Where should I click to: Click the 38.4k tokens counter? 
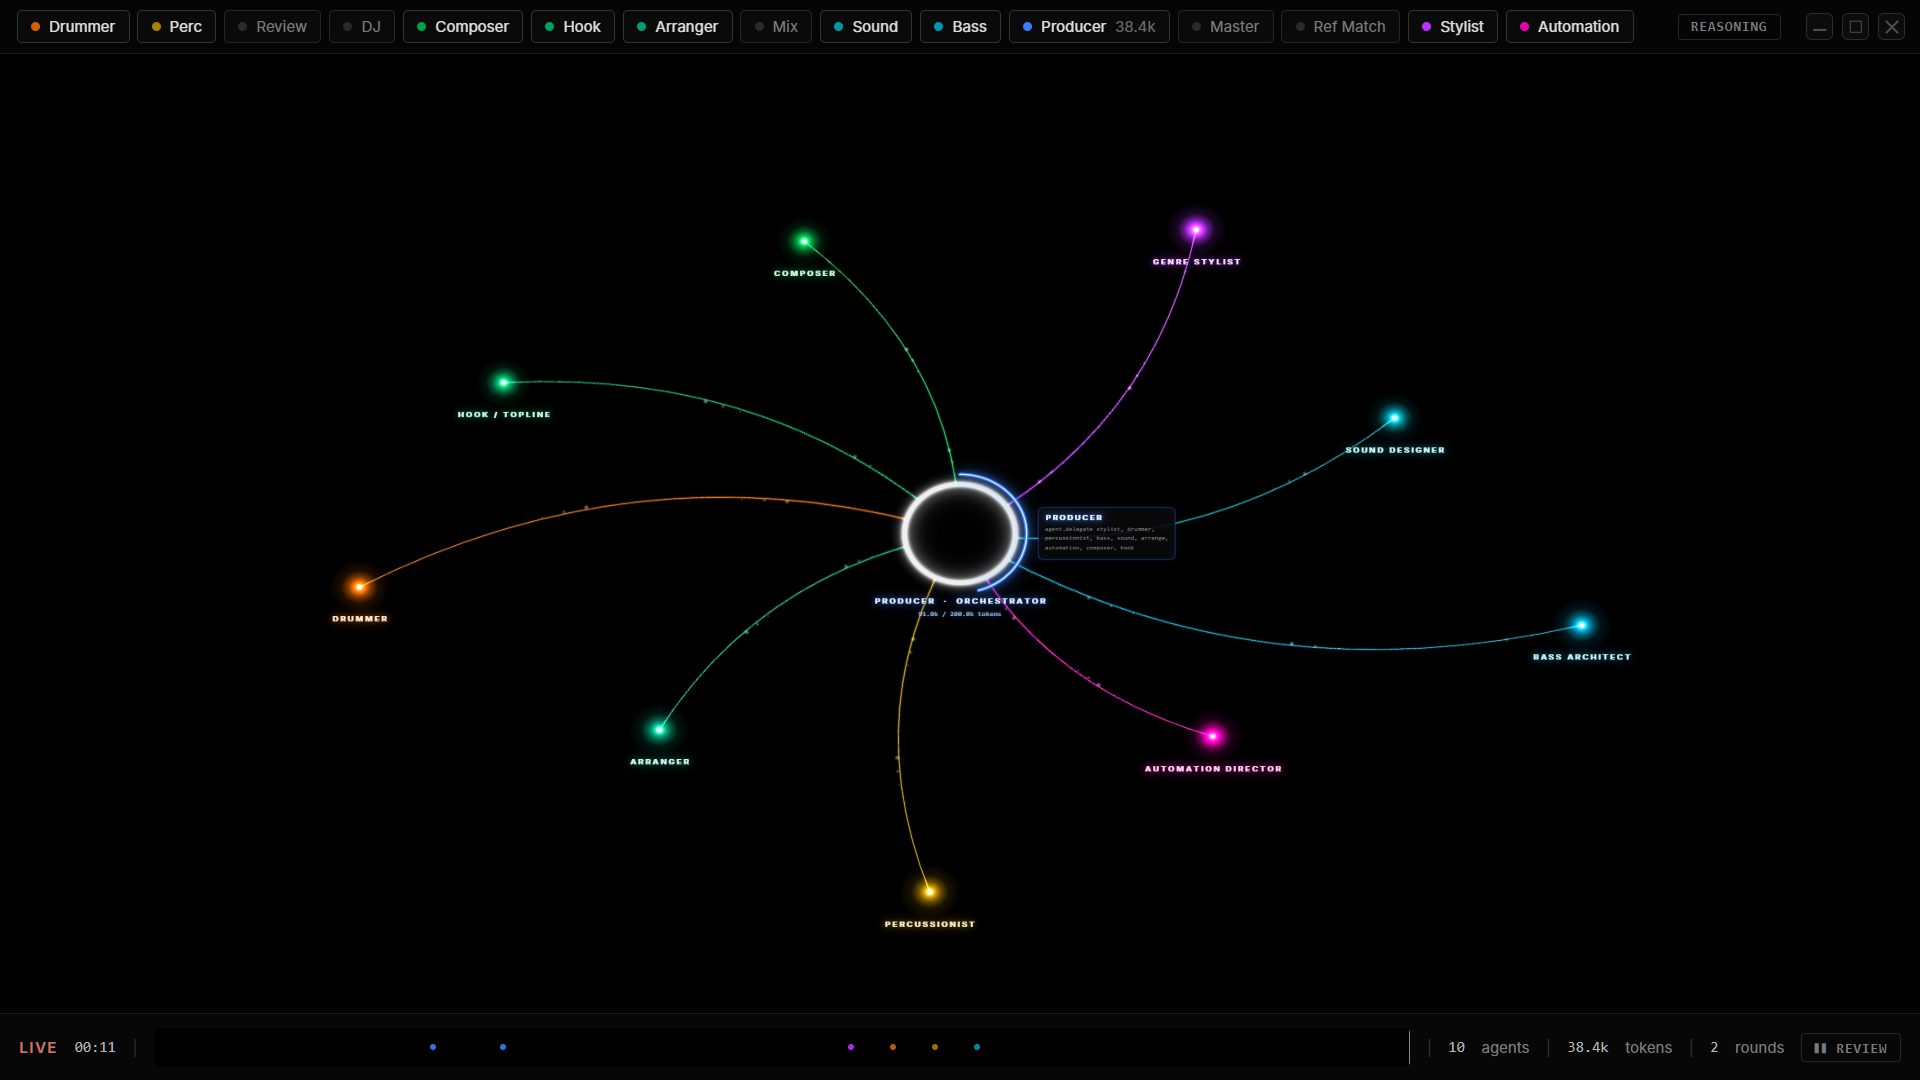click(x=1619, y=1047)
